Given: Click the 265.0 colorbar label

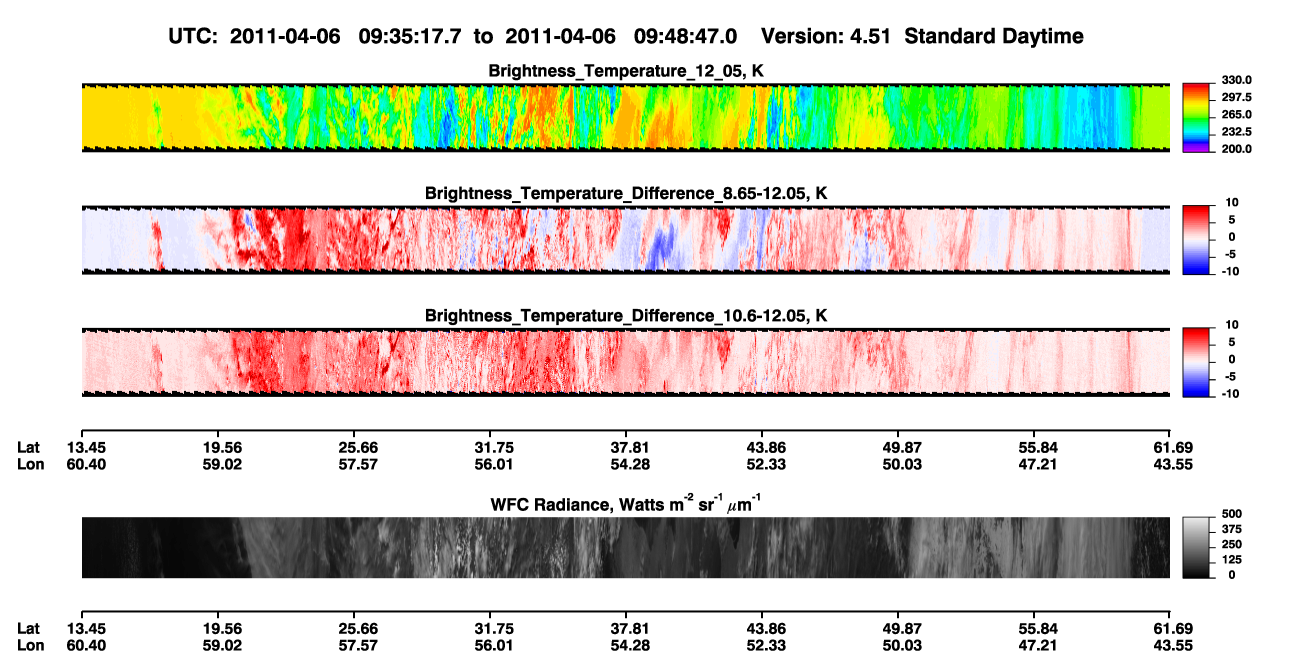Looking at the screenshot, I should pos(1236,114).
